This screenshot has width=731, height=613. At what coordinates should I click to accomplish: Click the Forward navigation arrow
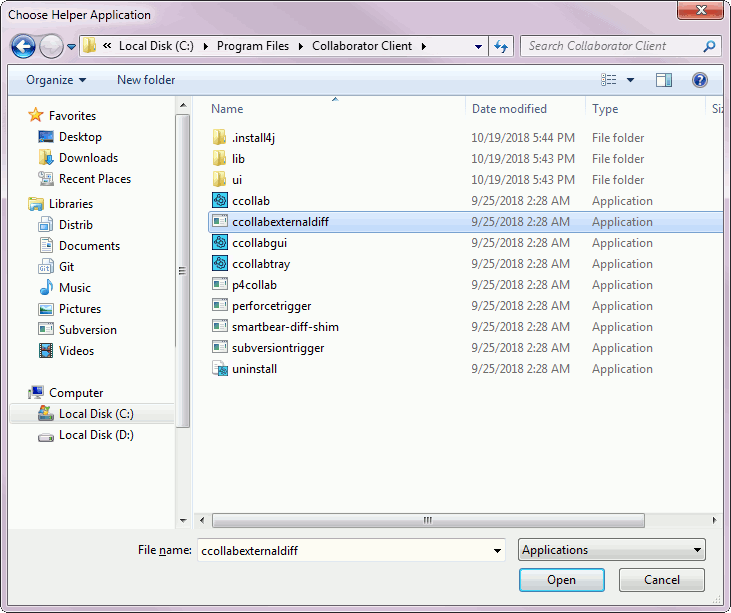coord(51,46)
